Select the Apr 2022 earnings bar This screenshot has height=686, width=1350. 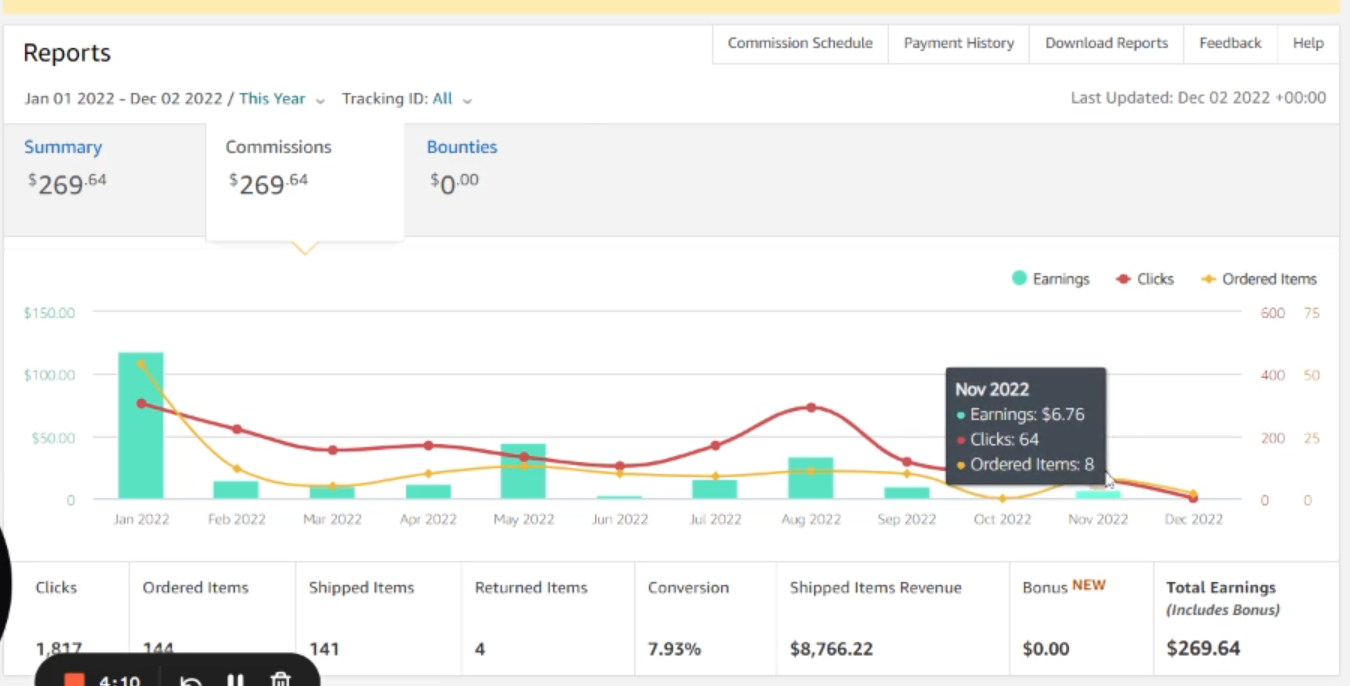[x=428, y=492]
